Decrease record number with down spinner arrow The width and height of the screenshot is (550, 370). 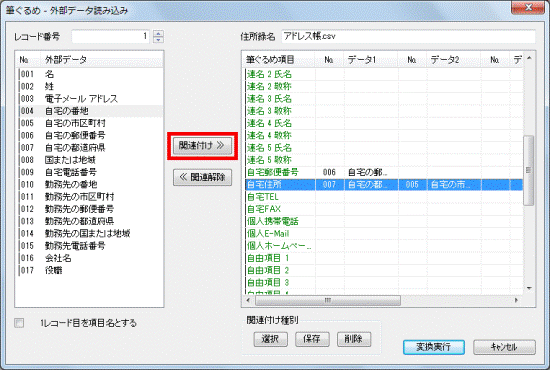[x=159, y=40]
